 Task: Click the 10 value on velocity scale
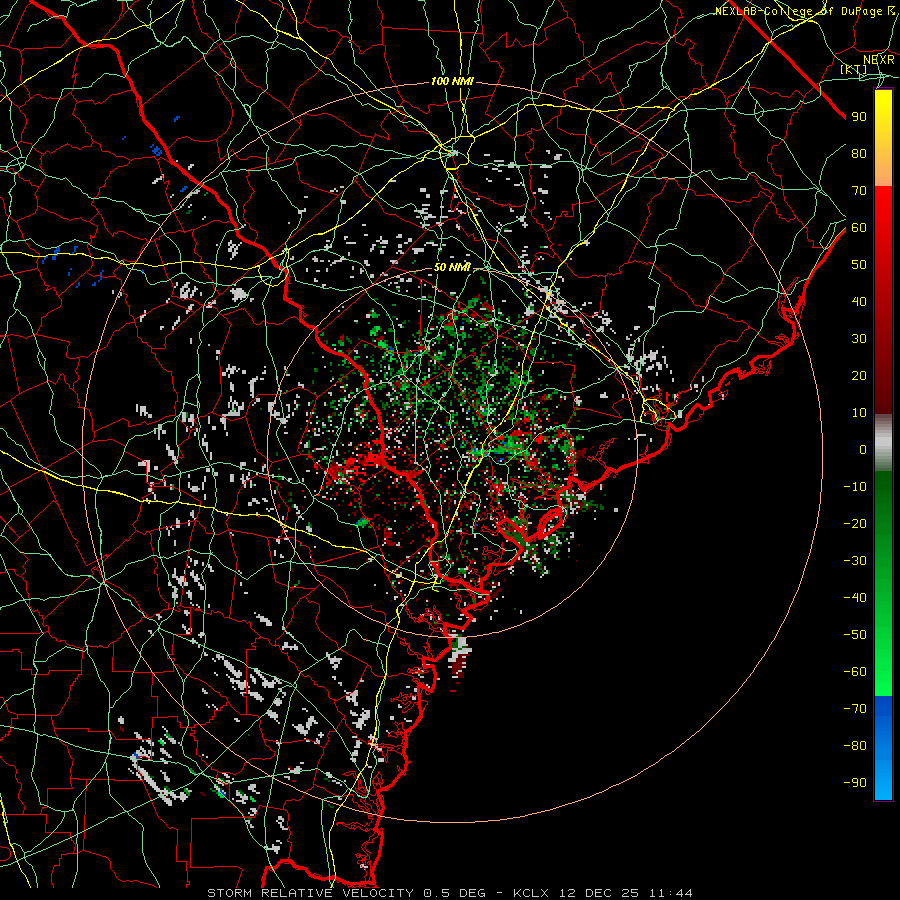coord(859,413)
